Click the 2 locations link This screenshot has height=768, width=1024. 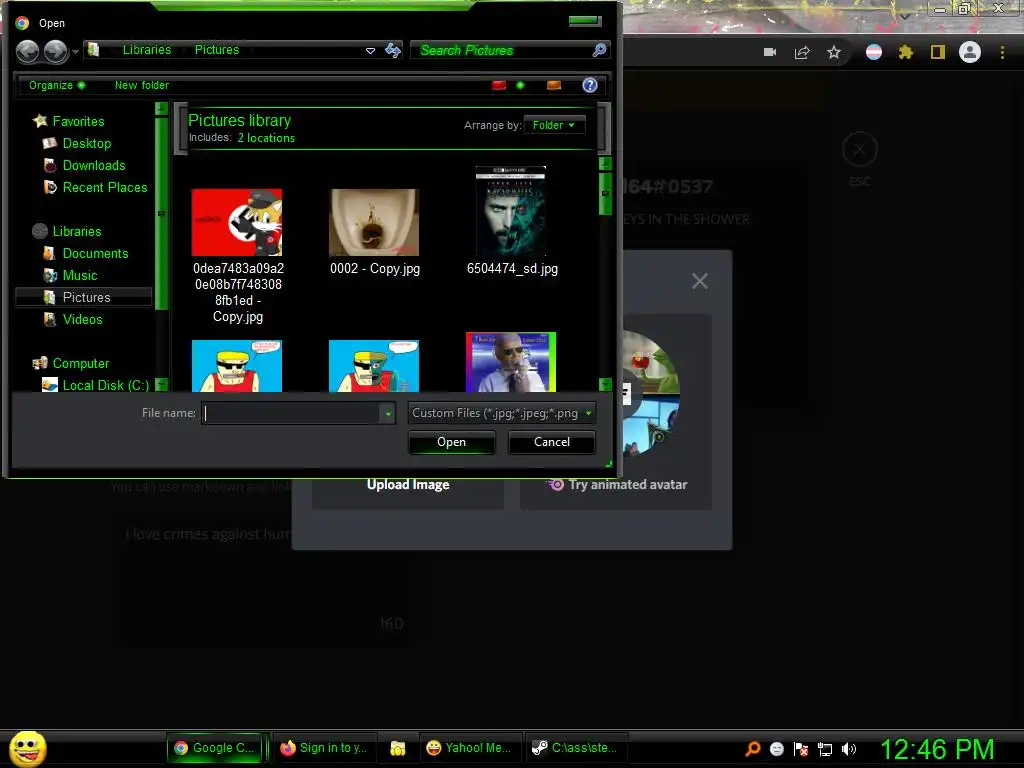coord(266,138)
